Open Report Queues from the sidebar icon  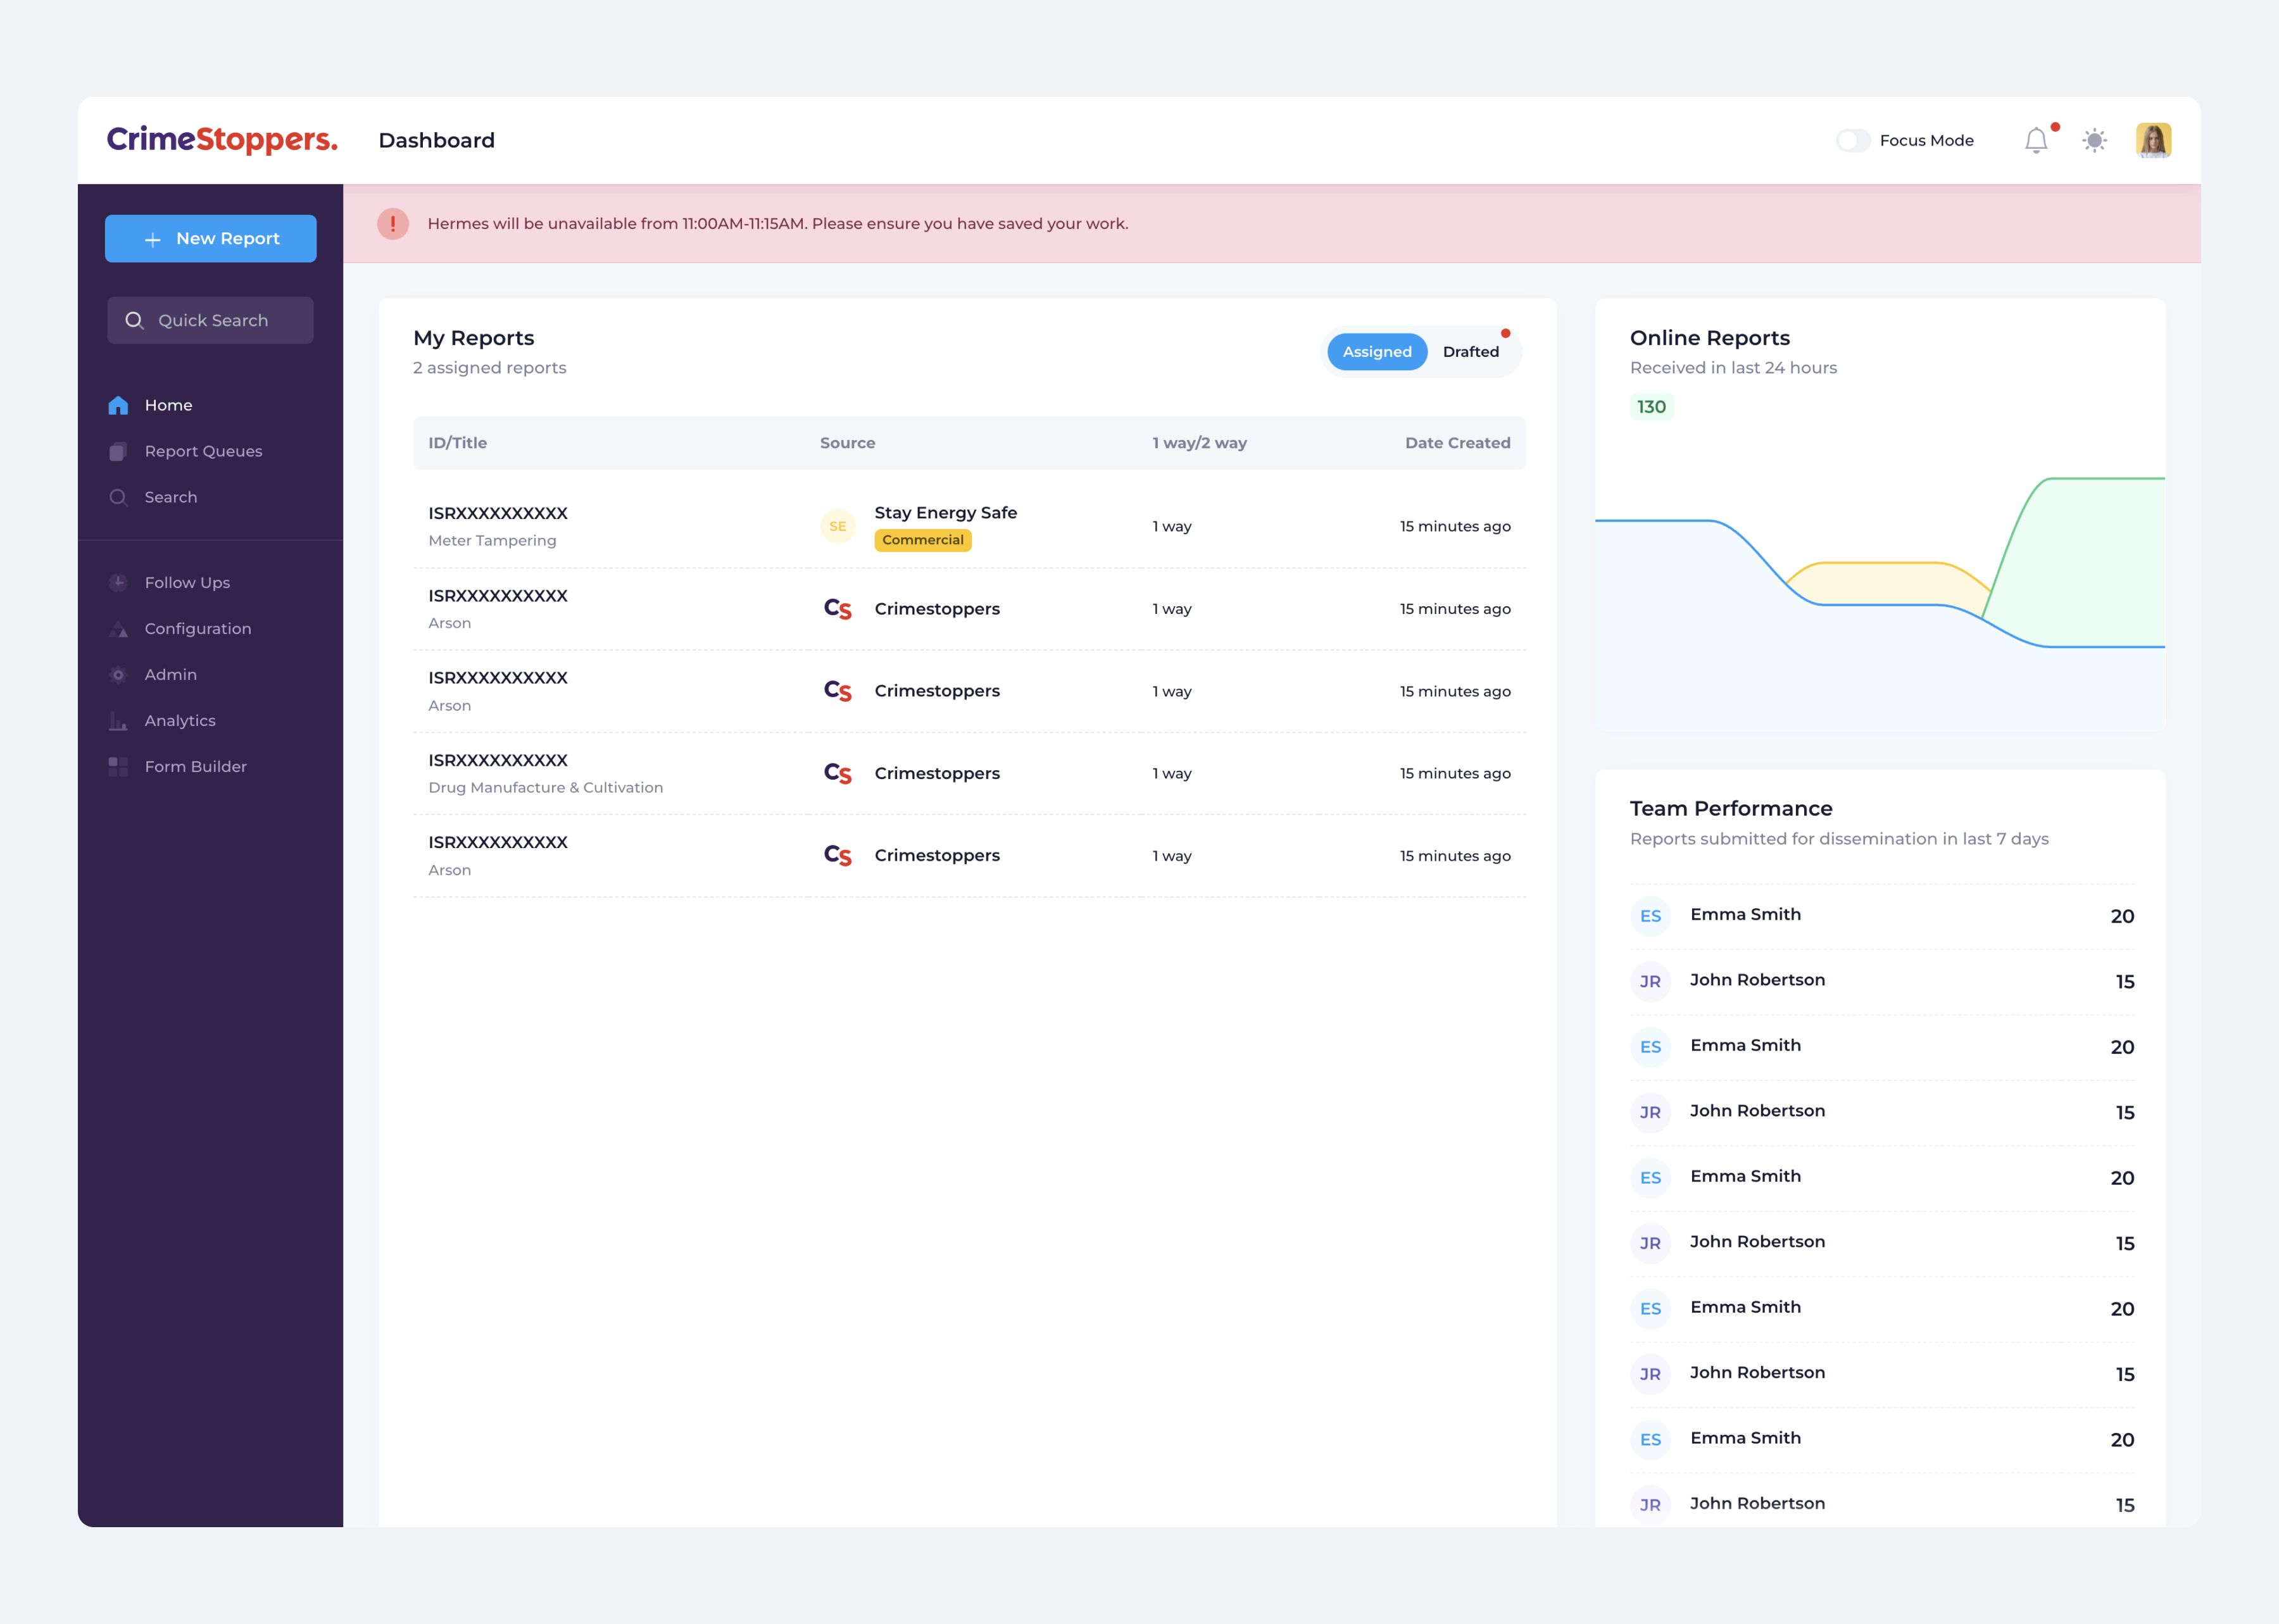tap(117, 451)
